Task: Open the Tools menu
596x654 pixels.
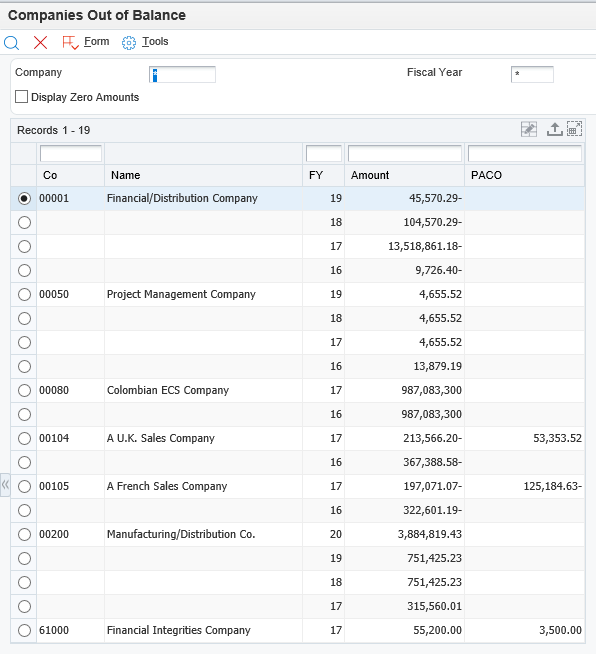Action: 155,41
